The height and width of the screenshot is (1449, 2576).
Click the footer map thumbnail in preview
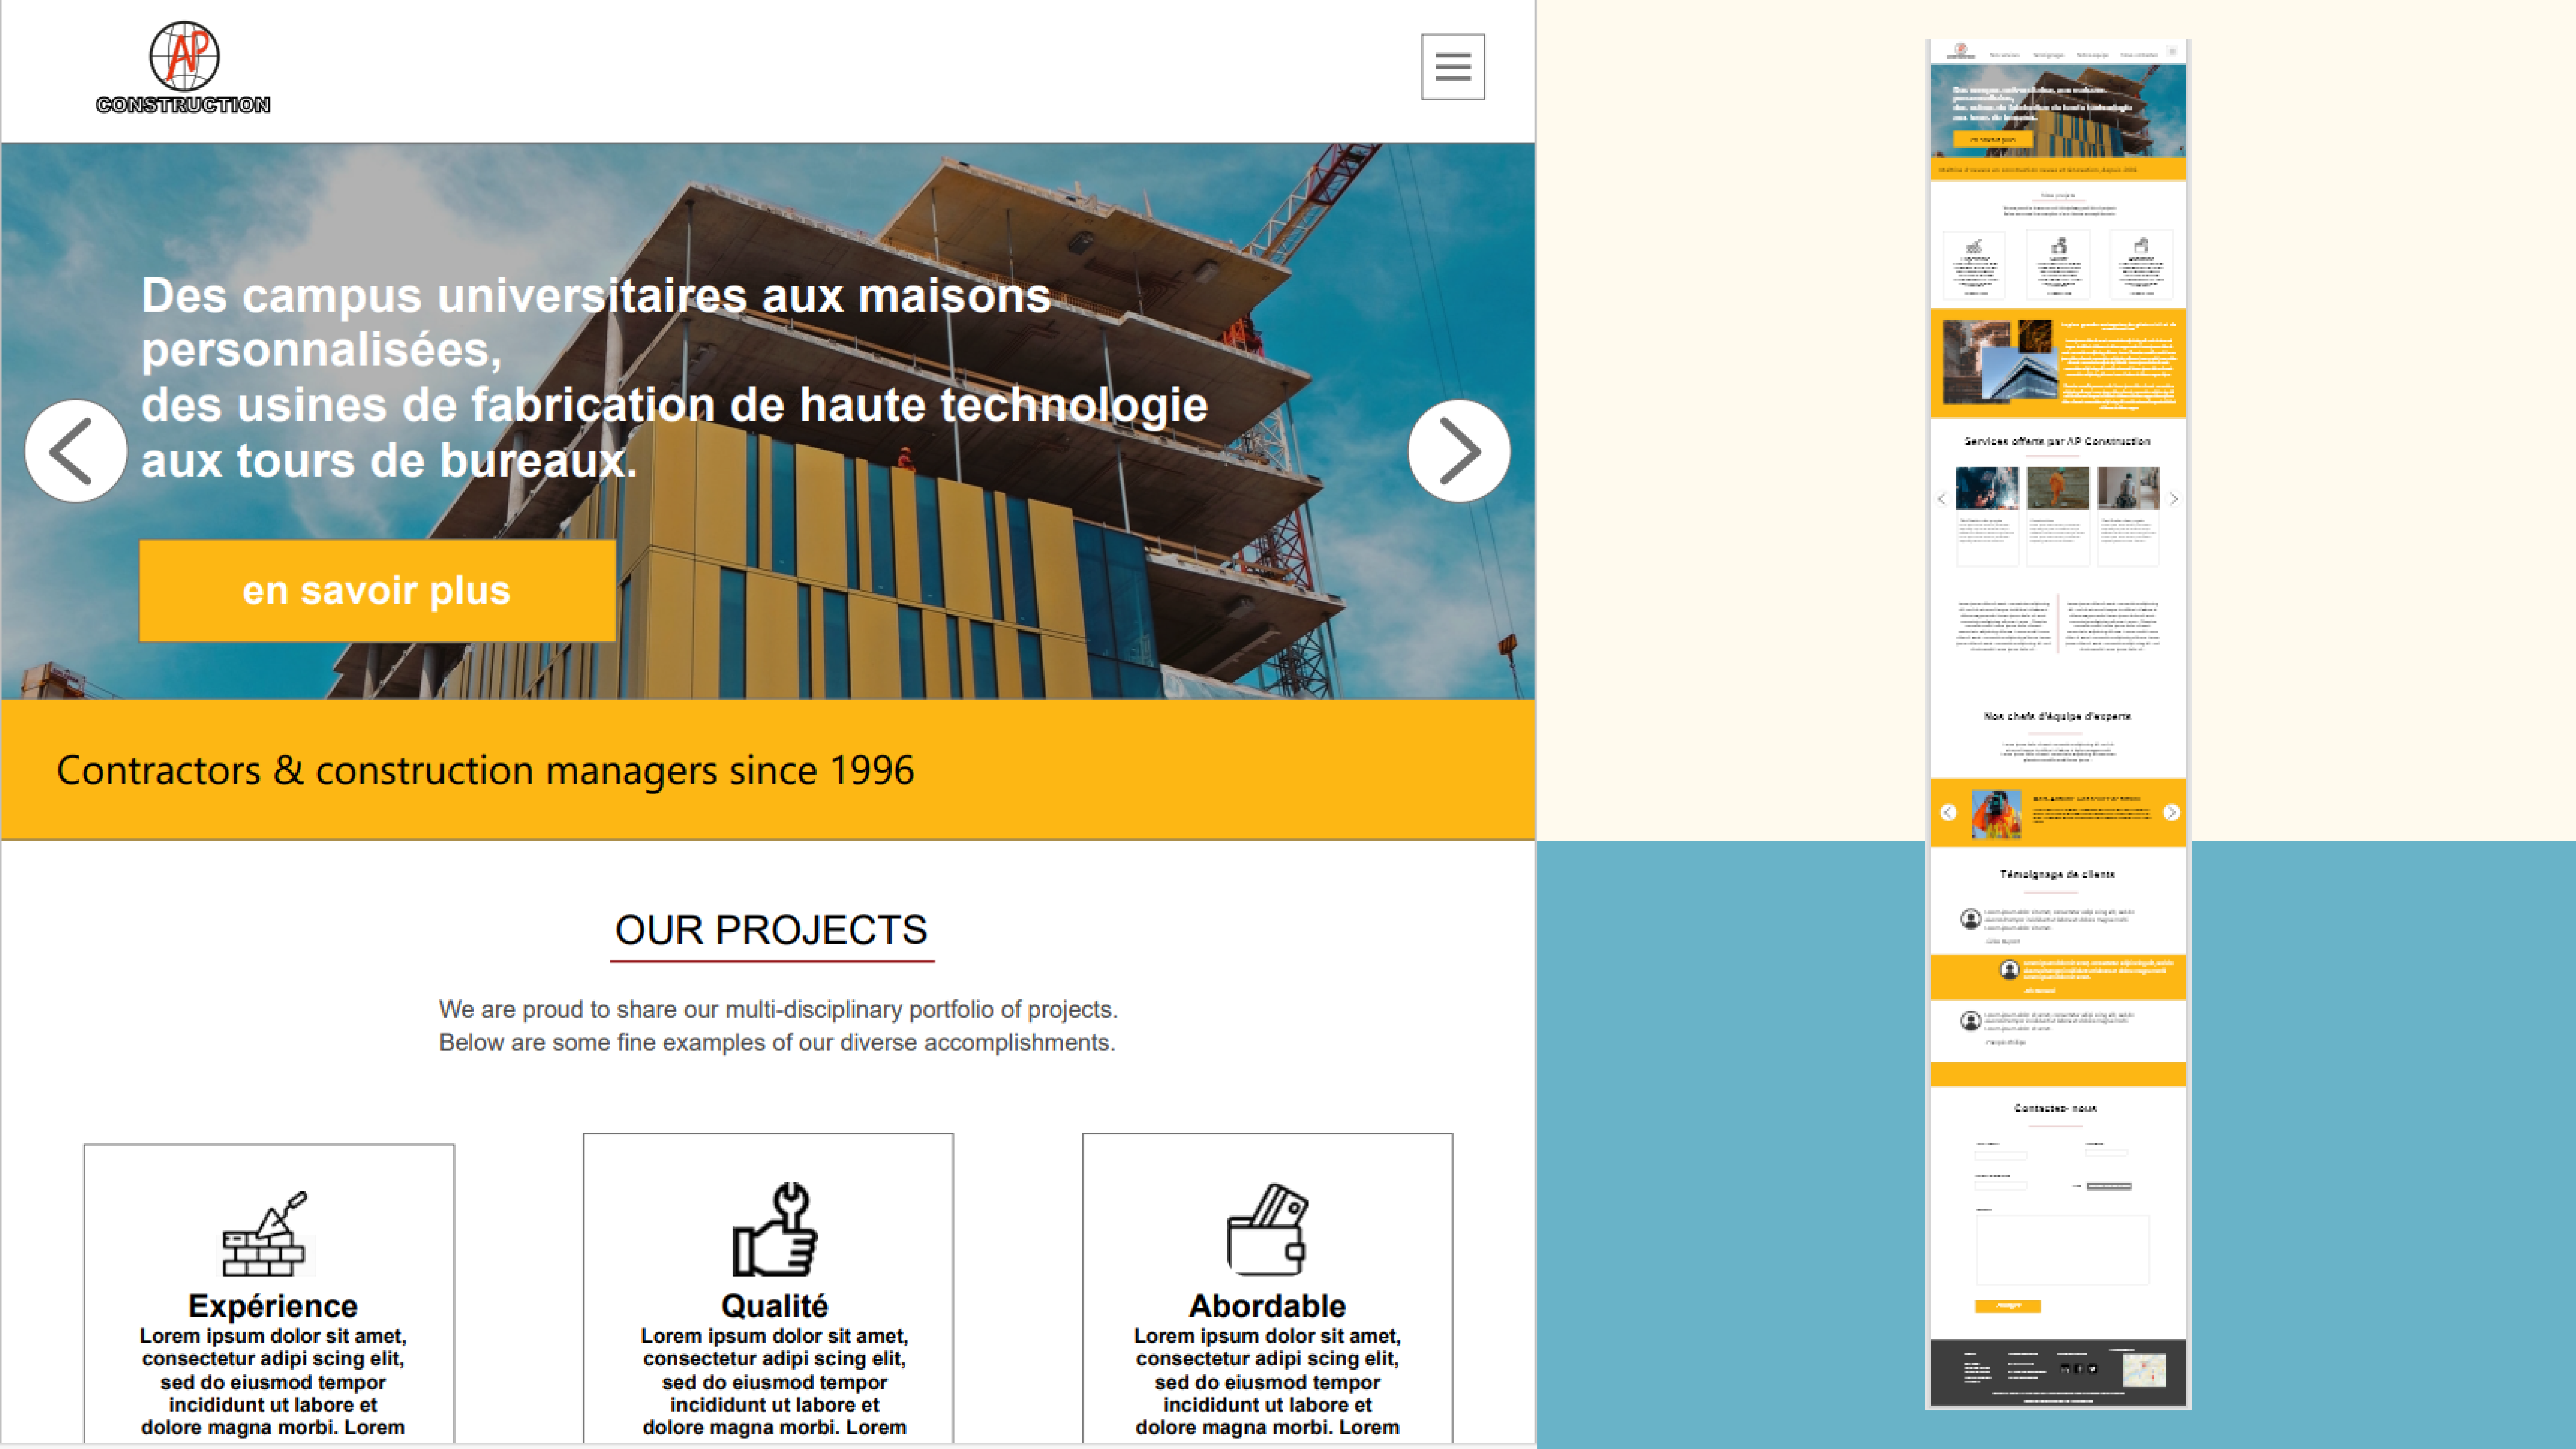(x=2144, y=1370)
